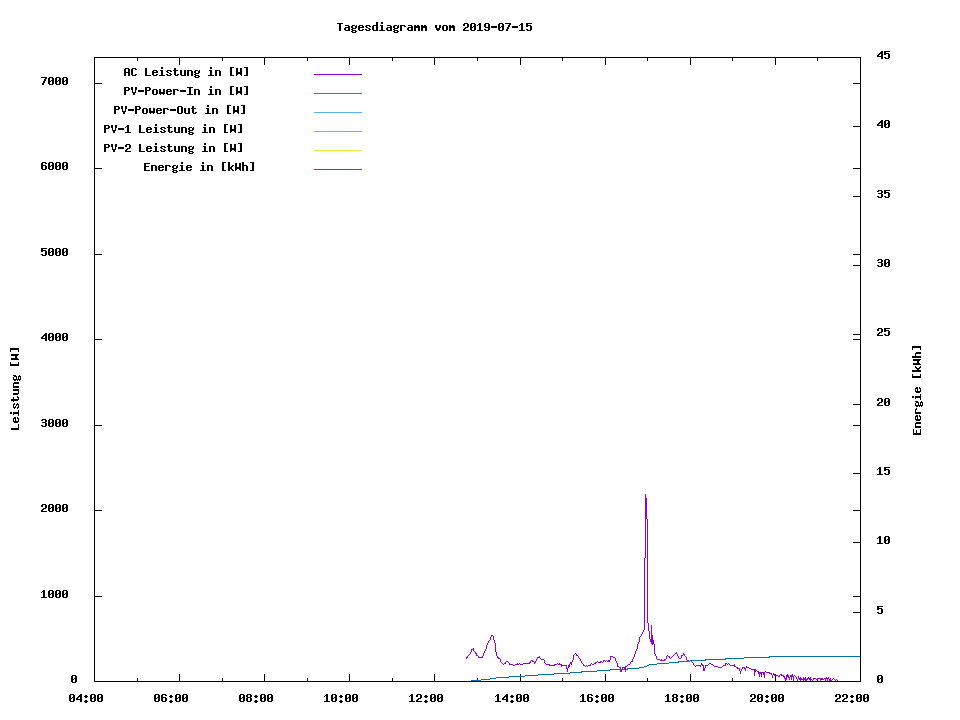Viewport: 960px width, 720px height.
Task: Click the Energie in [kWh] legend label
Action: tap(199, 167)
